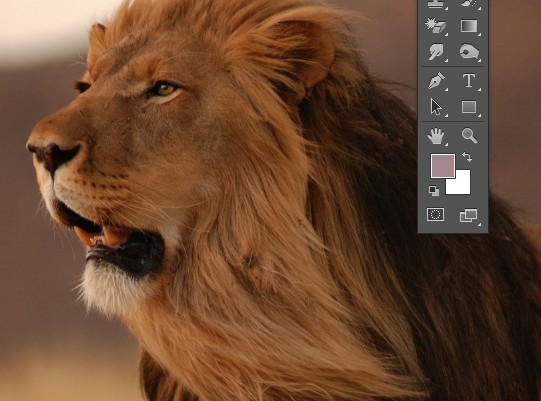Select the Sponge tool
Image resolution: width=541 pixels, height=401 pixels.
469,52
